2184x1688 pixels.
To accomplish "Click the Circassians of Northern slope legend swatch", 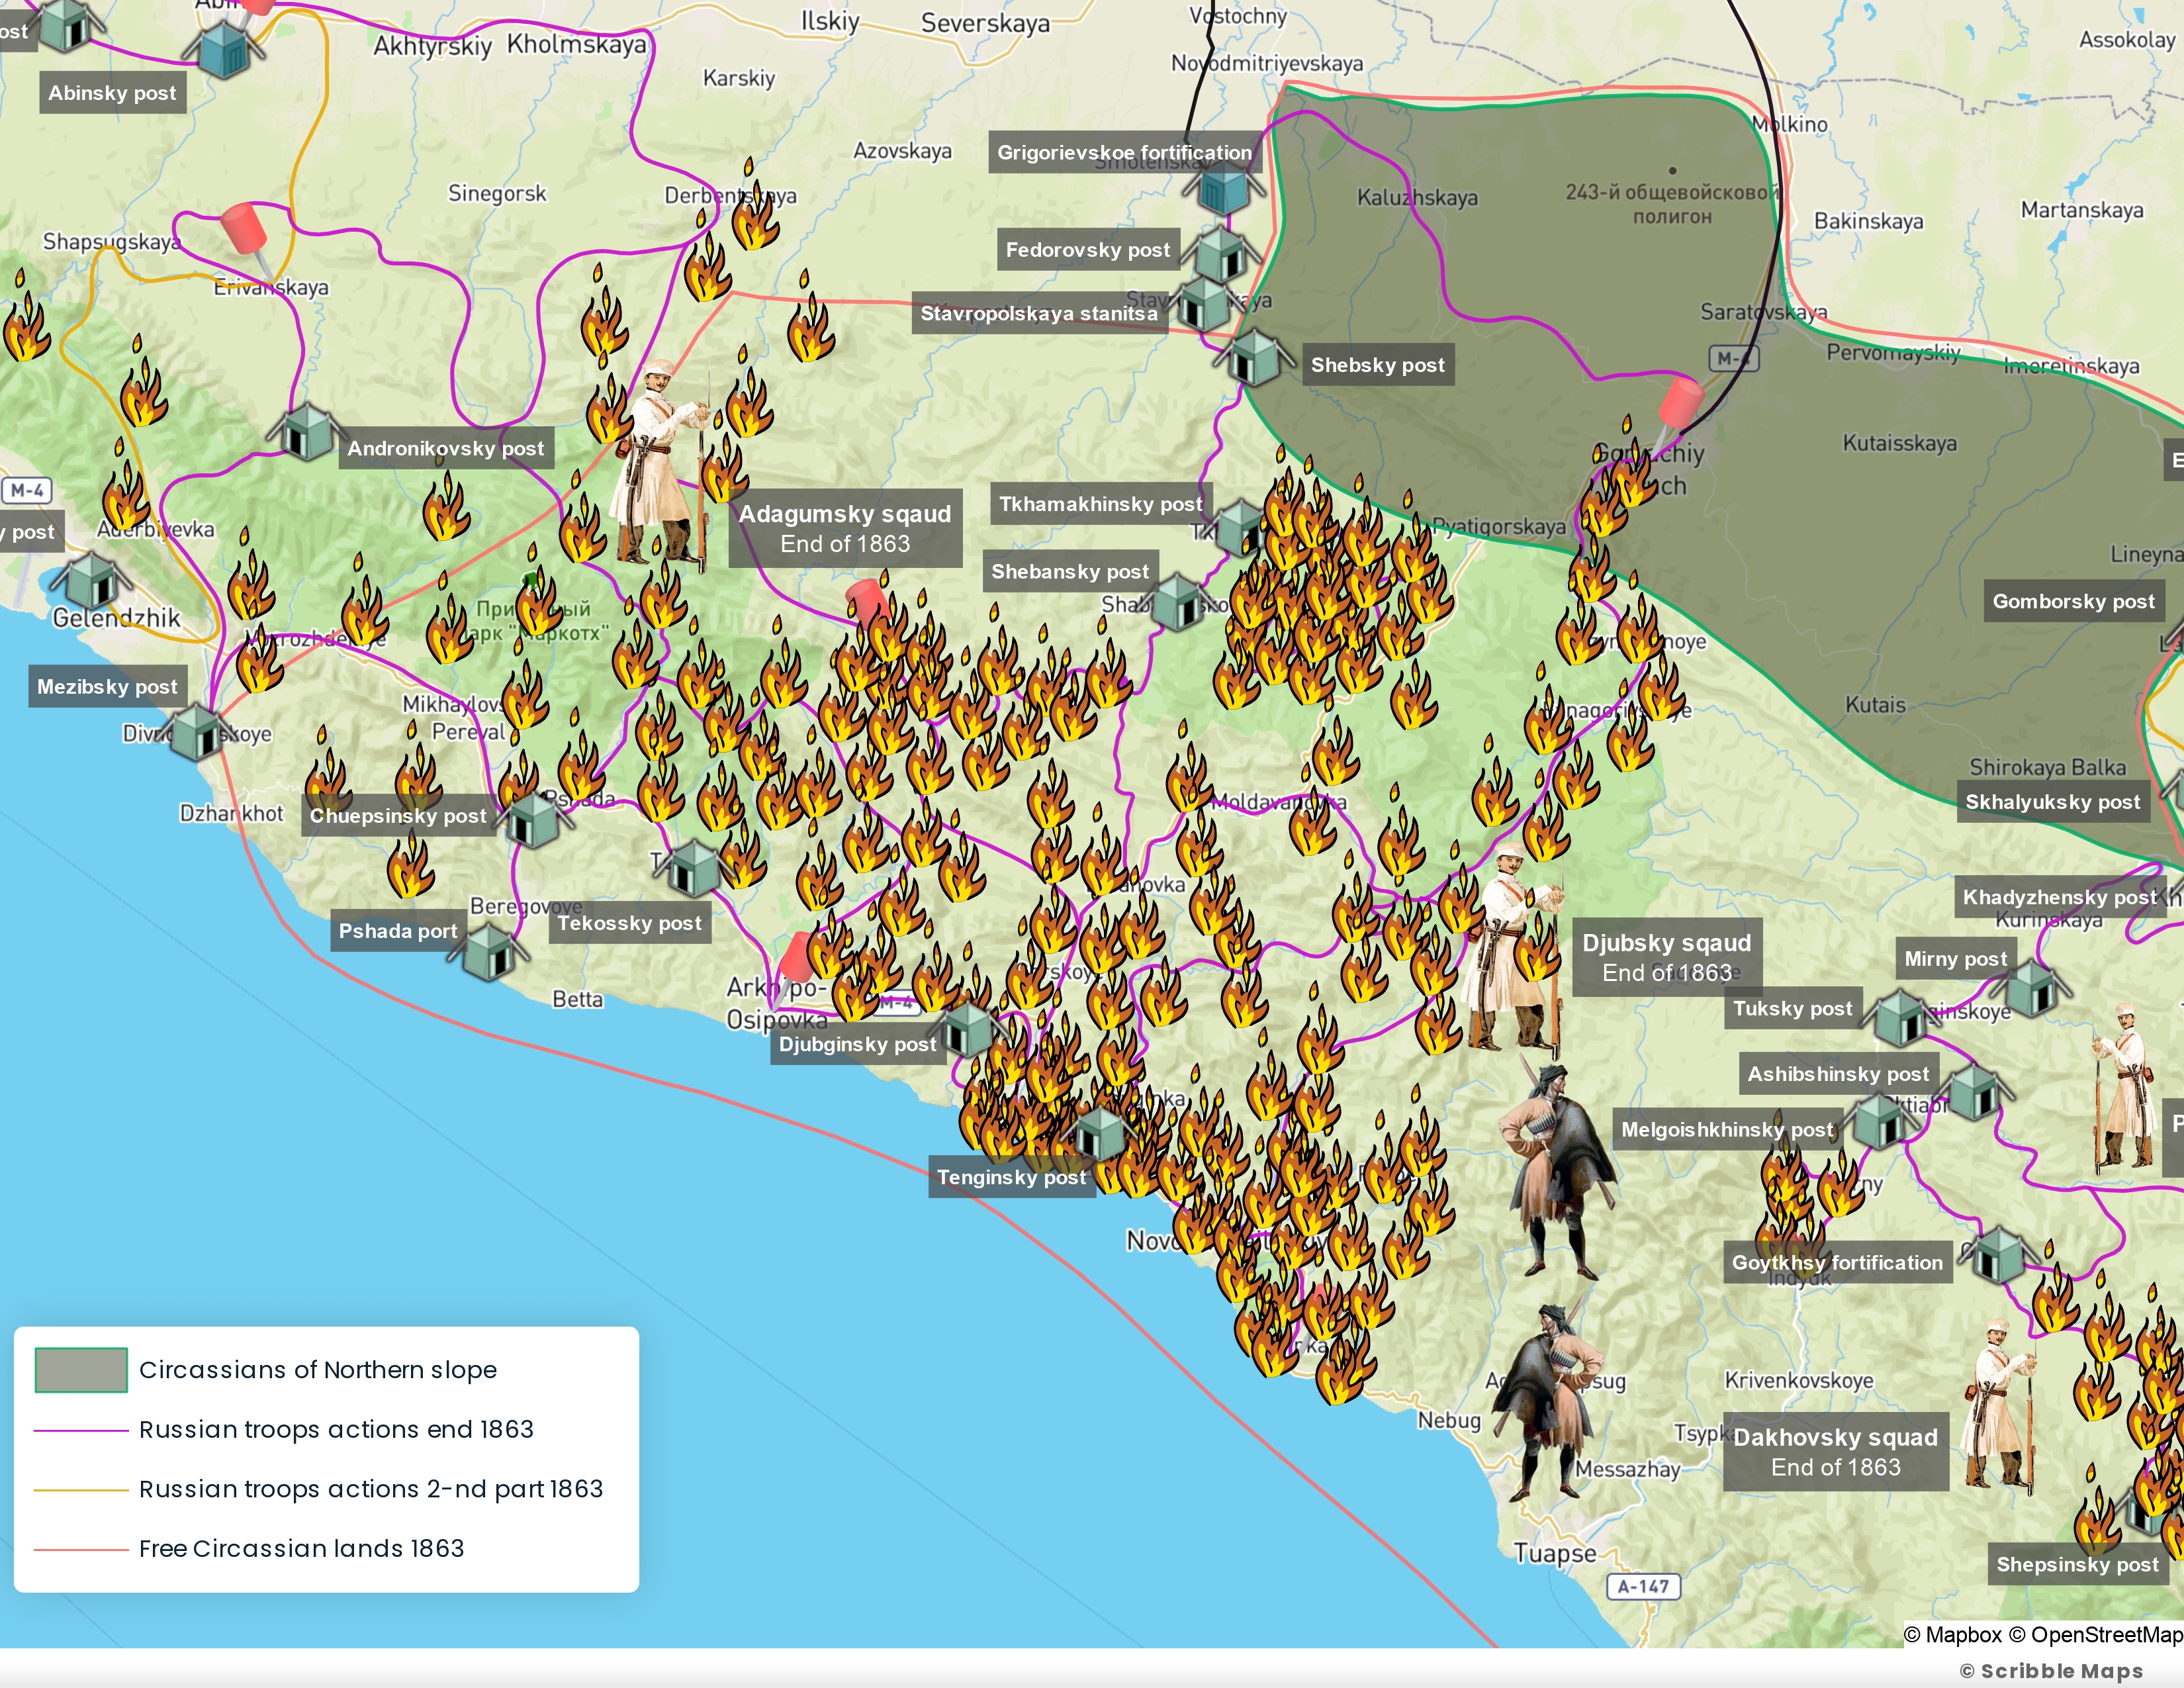I will point(81,1369).
